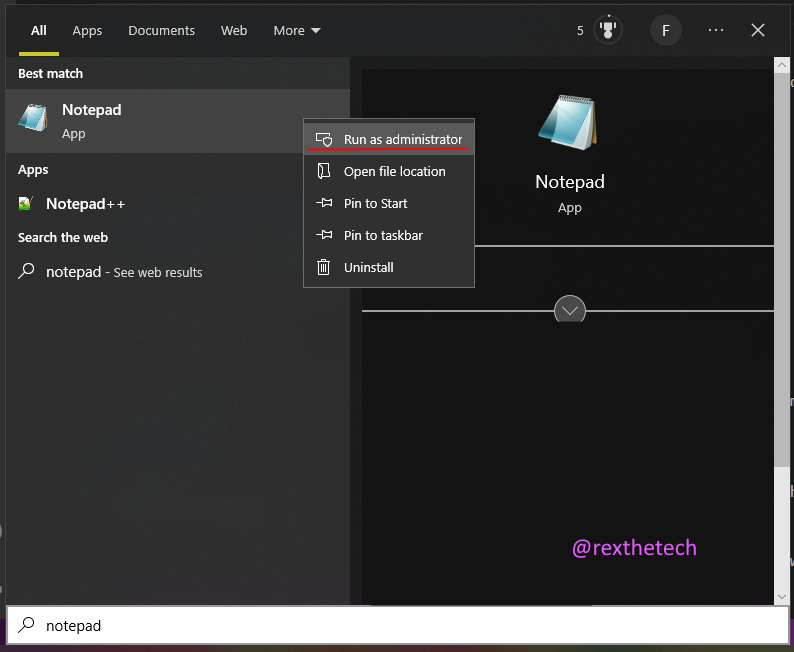Open the three-dot options menu

(x=716, y=30)
